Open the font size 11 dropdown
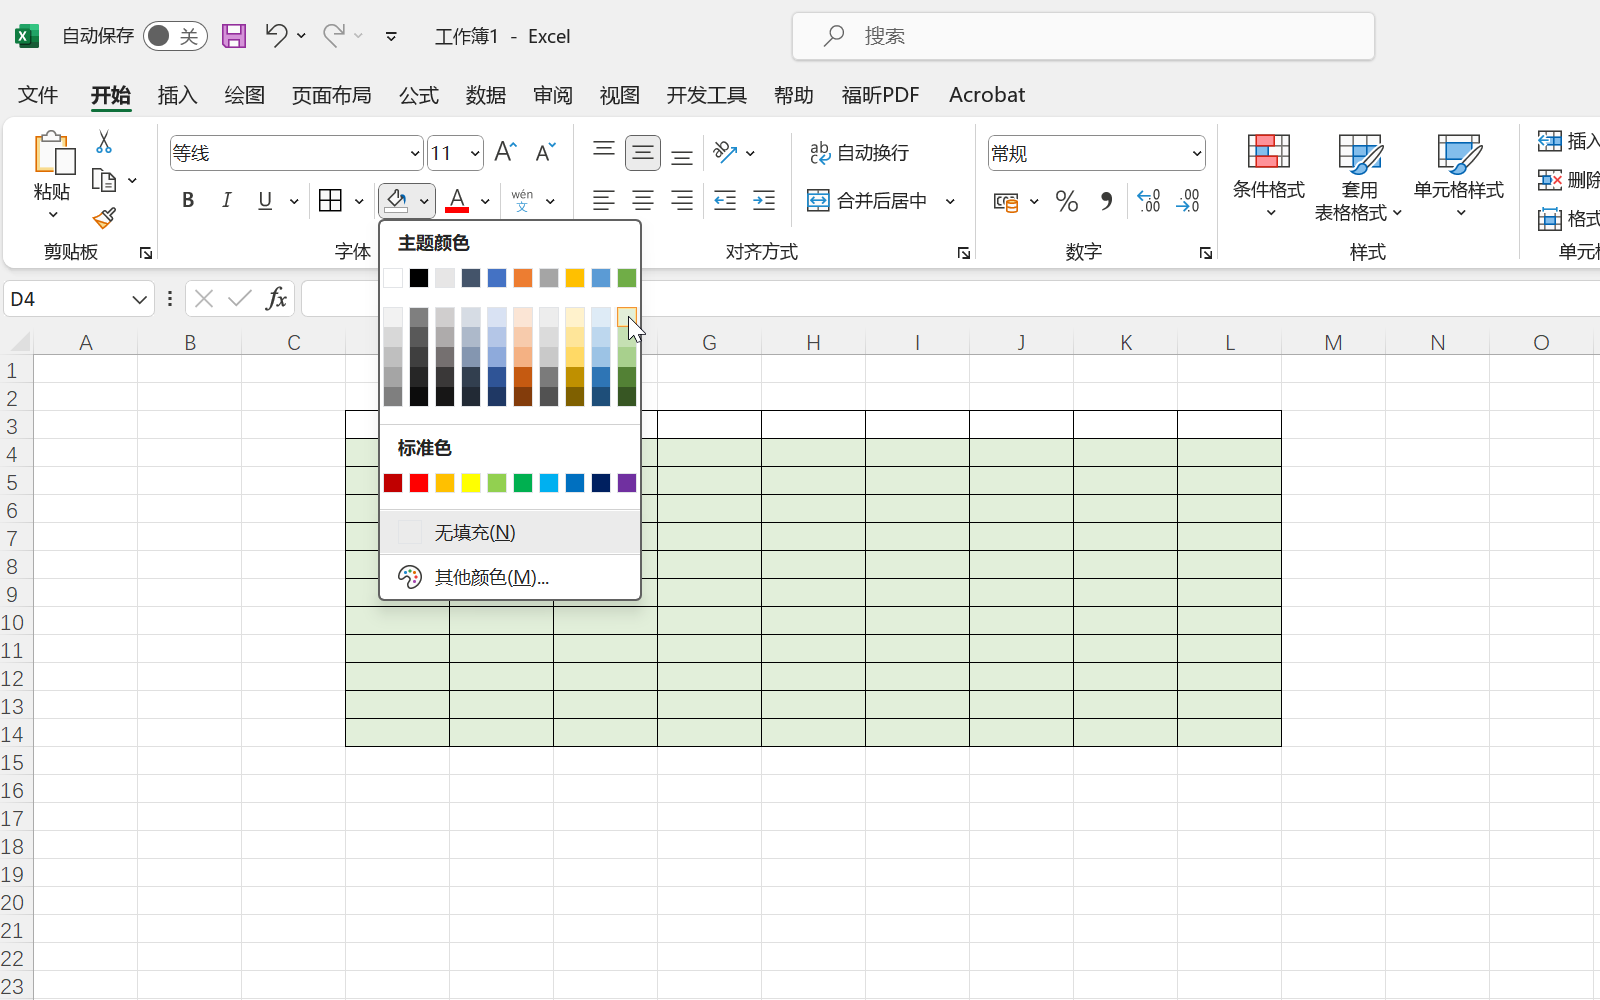Image resolution: width=1600 pixels, height=1000 pixels. click(475, 153)
